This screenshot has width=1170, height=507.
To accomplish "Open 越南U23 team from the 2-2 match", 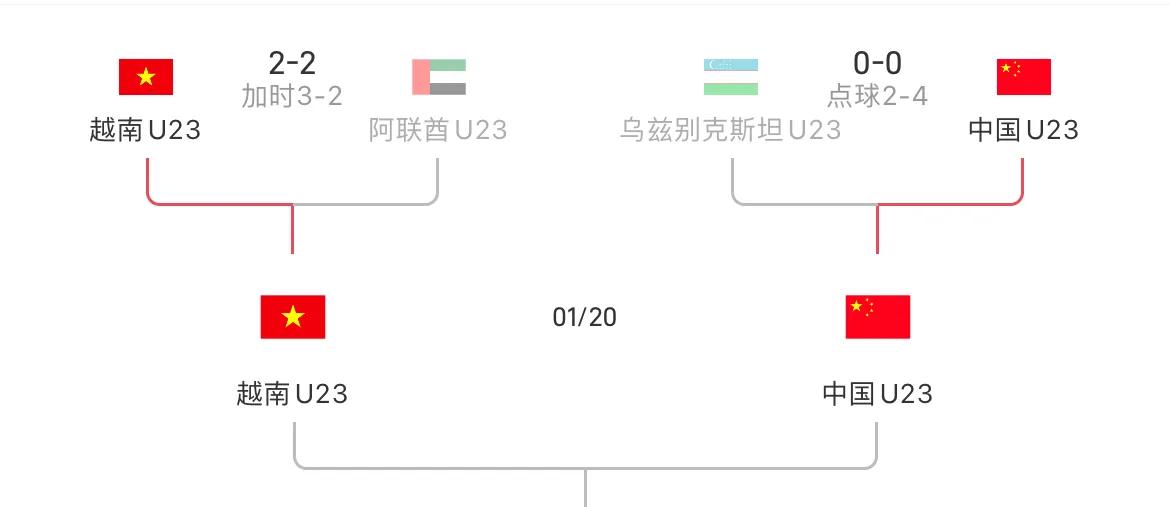I will pos(146,130).
